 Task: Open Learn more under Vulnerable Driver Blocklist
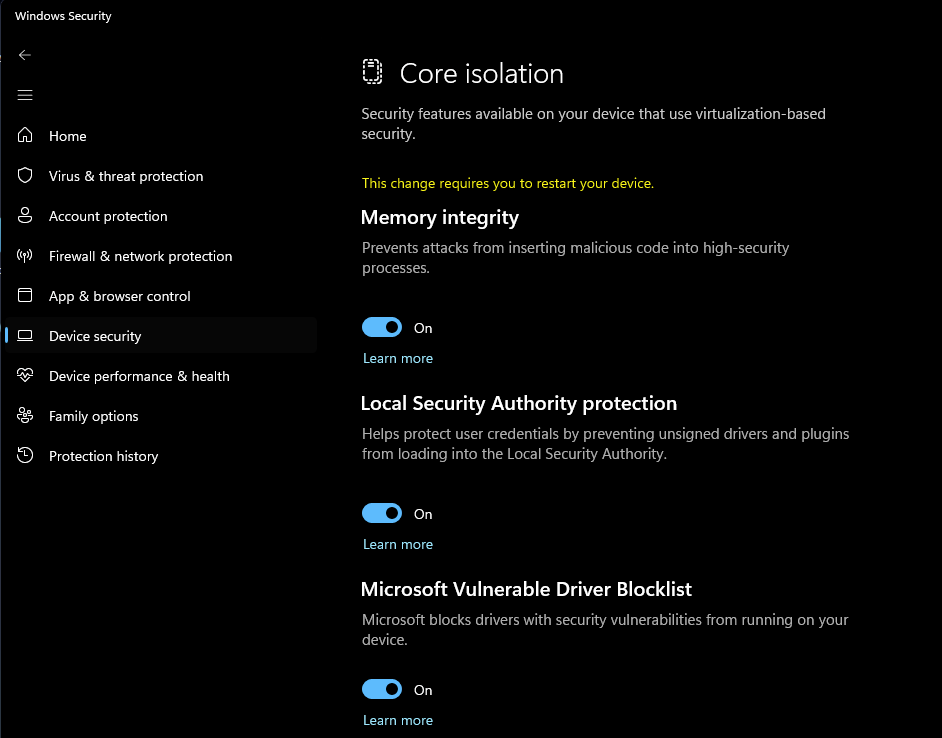pyautogui.click(x=398, y=720)
